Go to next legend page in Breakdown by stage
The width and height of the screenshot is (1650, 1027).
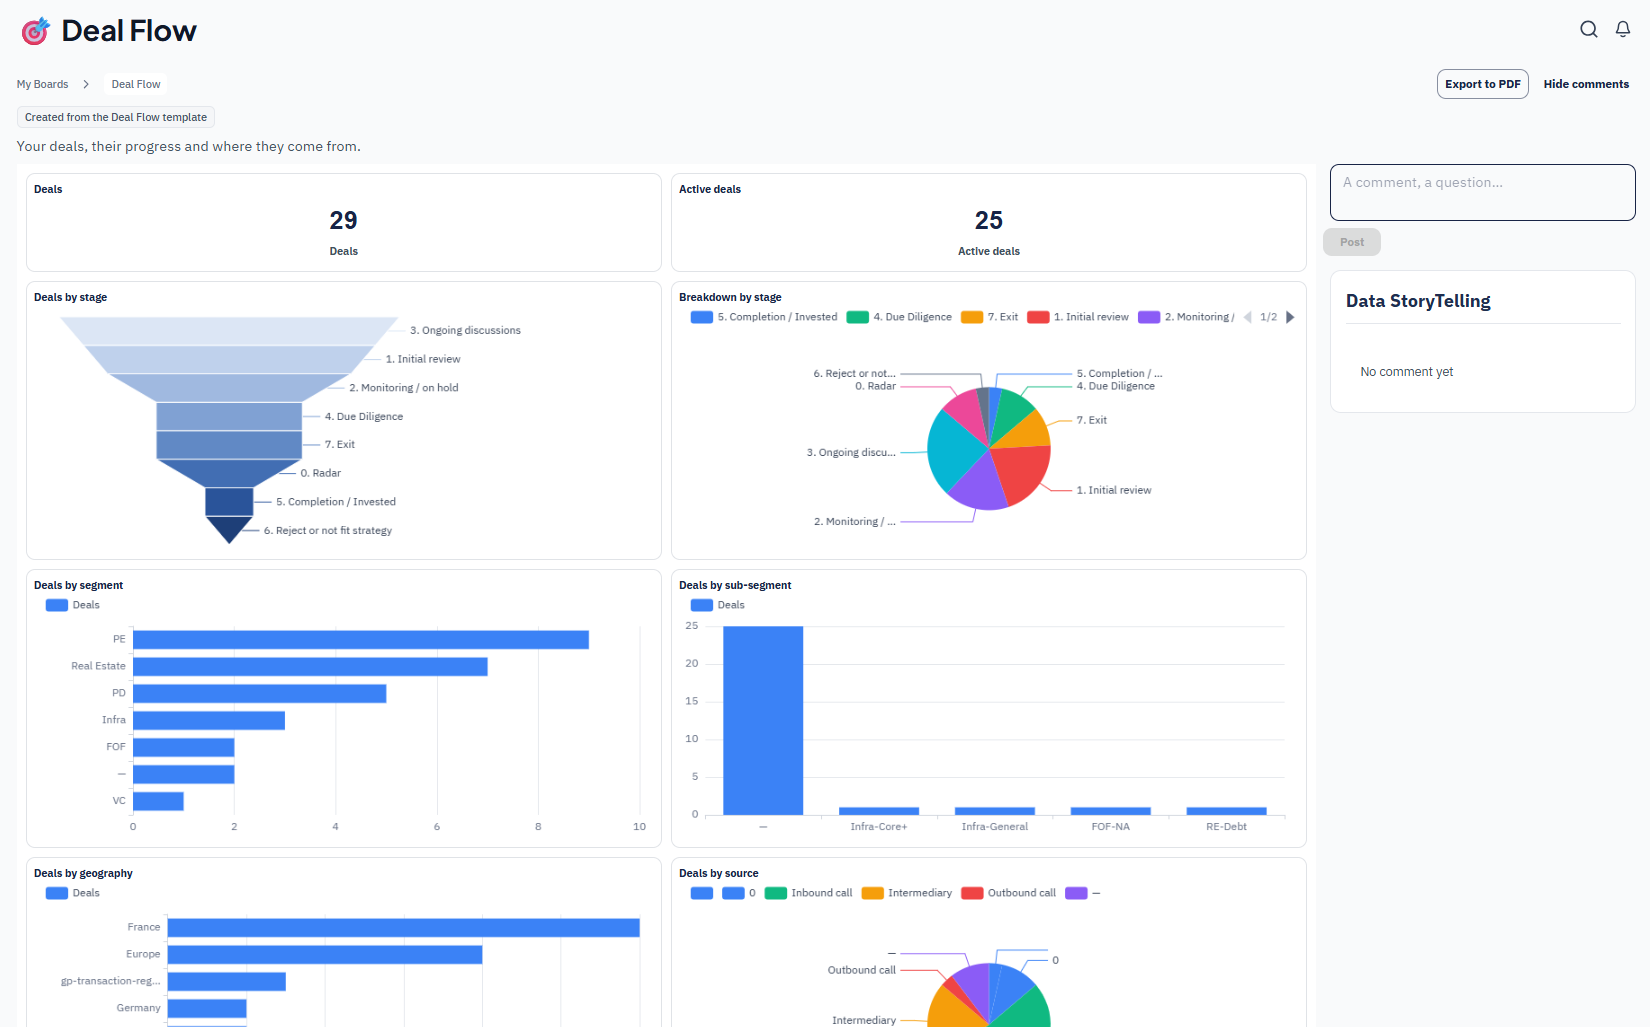tap(1290, 317)
